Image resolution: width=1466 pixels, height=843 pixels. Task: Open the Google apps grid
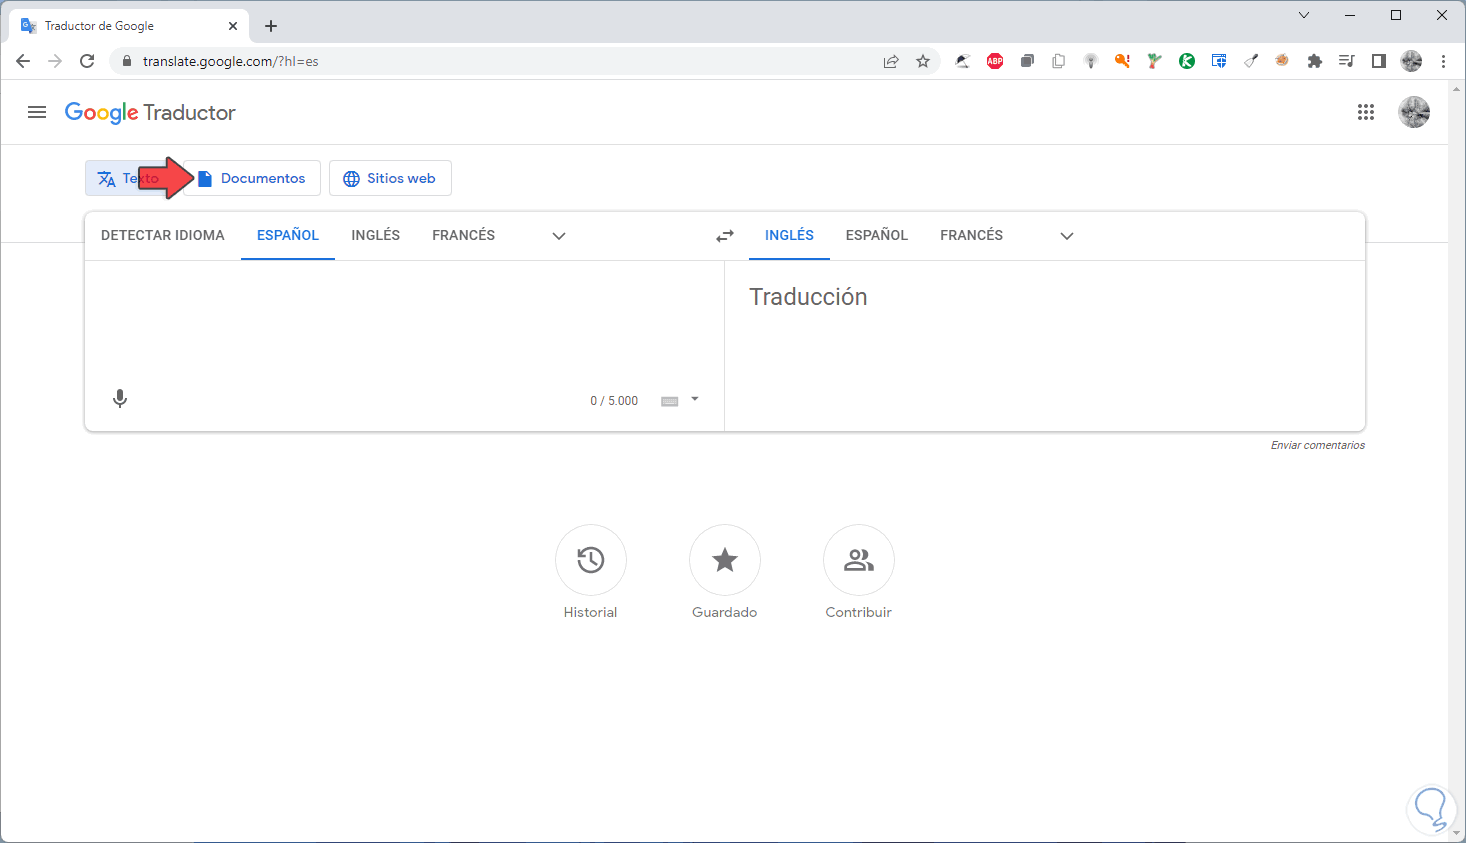[x=1366, y=112]
